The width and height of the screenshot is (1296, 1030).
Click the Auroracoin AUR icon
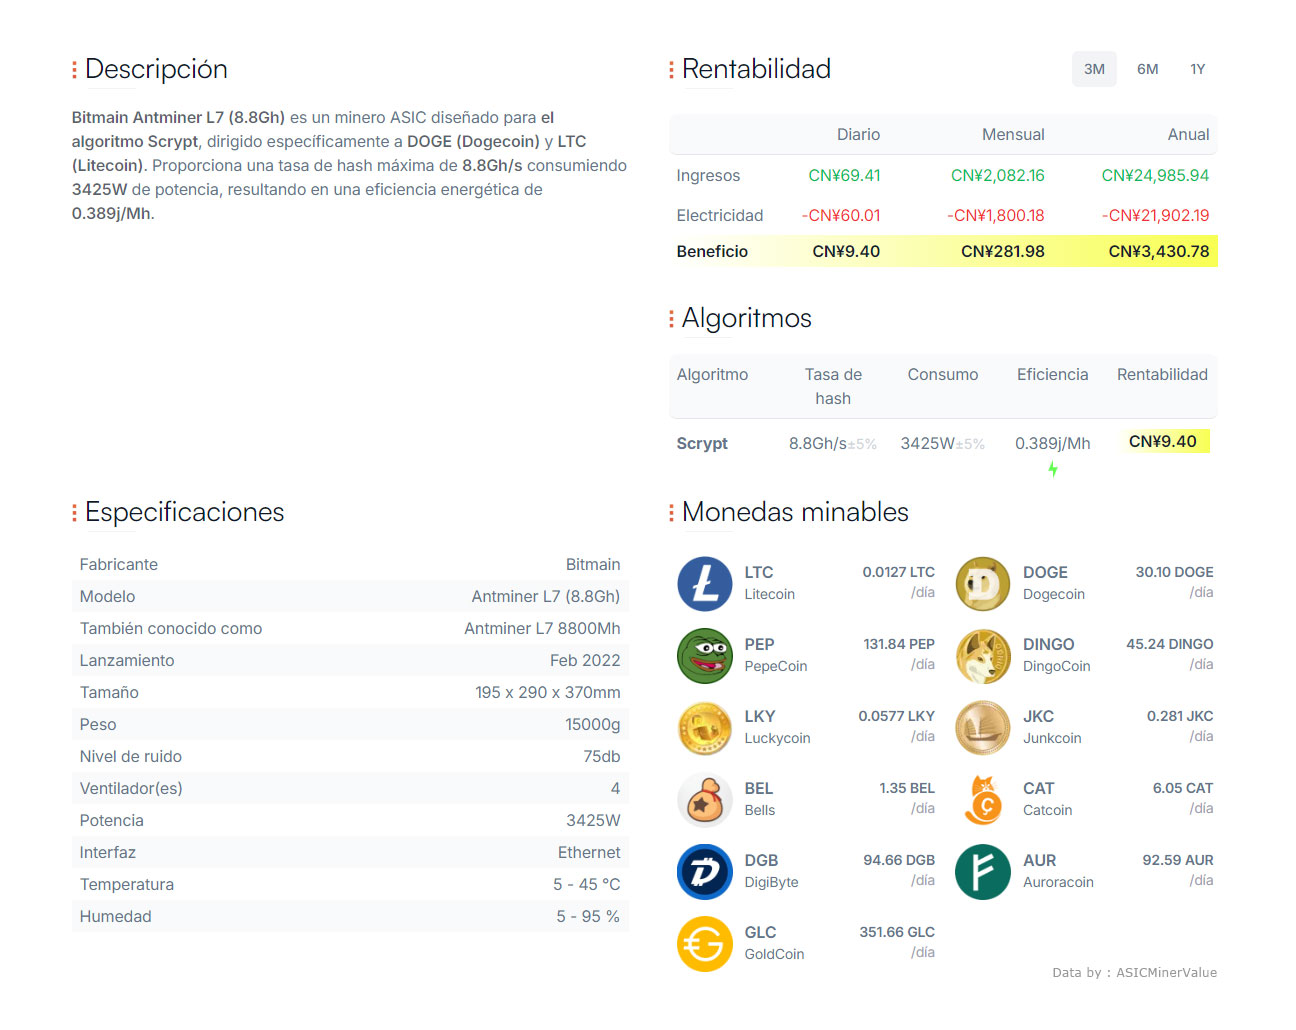click(x=983, y=872)
